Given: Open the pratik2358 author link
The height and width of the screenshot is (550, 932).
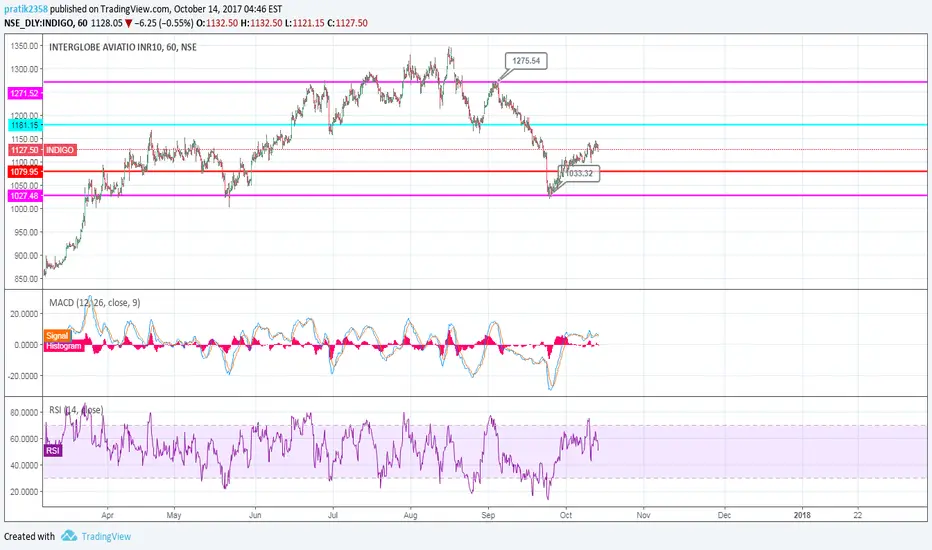Looking at the screenshot, I should pos(26,9).
